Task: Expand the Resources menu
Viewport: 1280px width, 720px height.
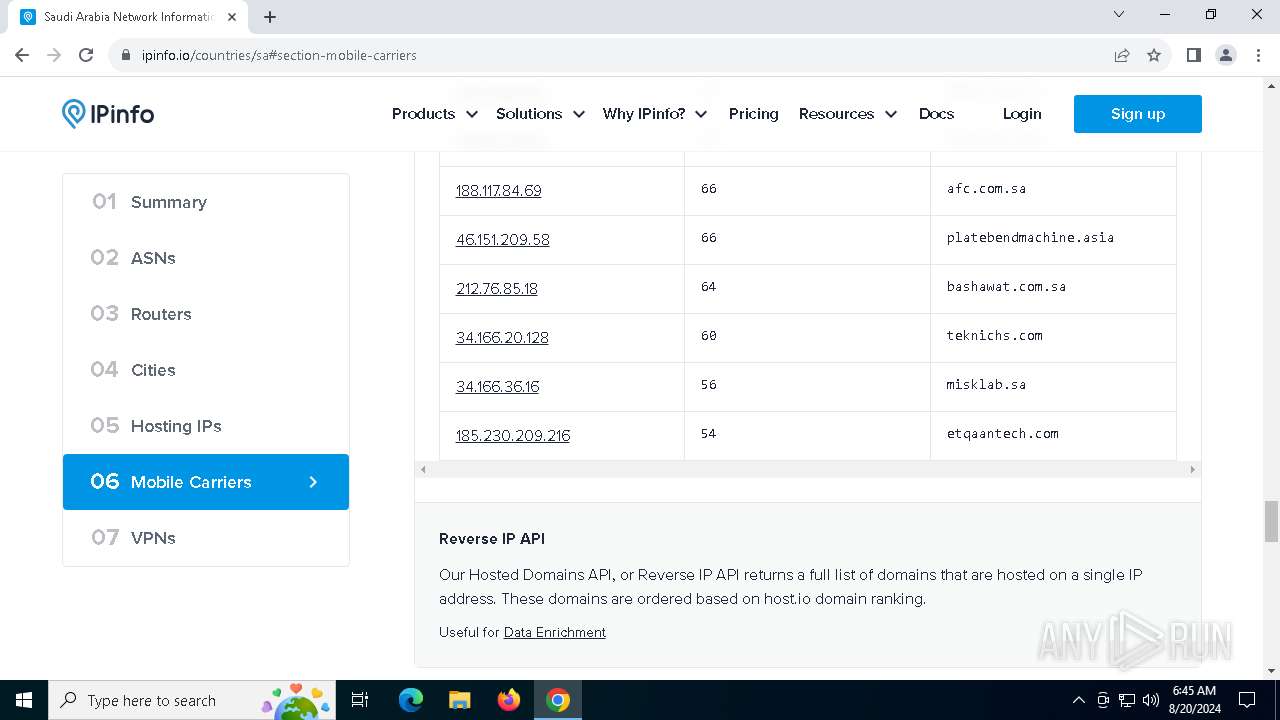Action: (848, 114)
